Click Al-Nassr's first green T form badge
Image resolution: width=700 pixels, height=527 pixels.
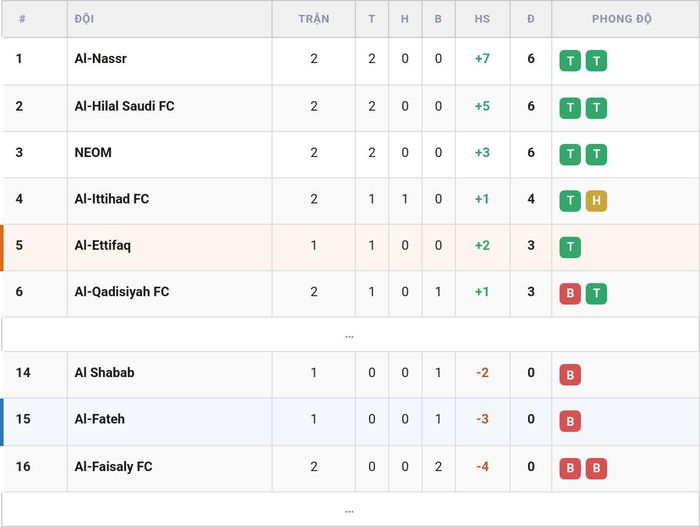[x=570, y=61]
